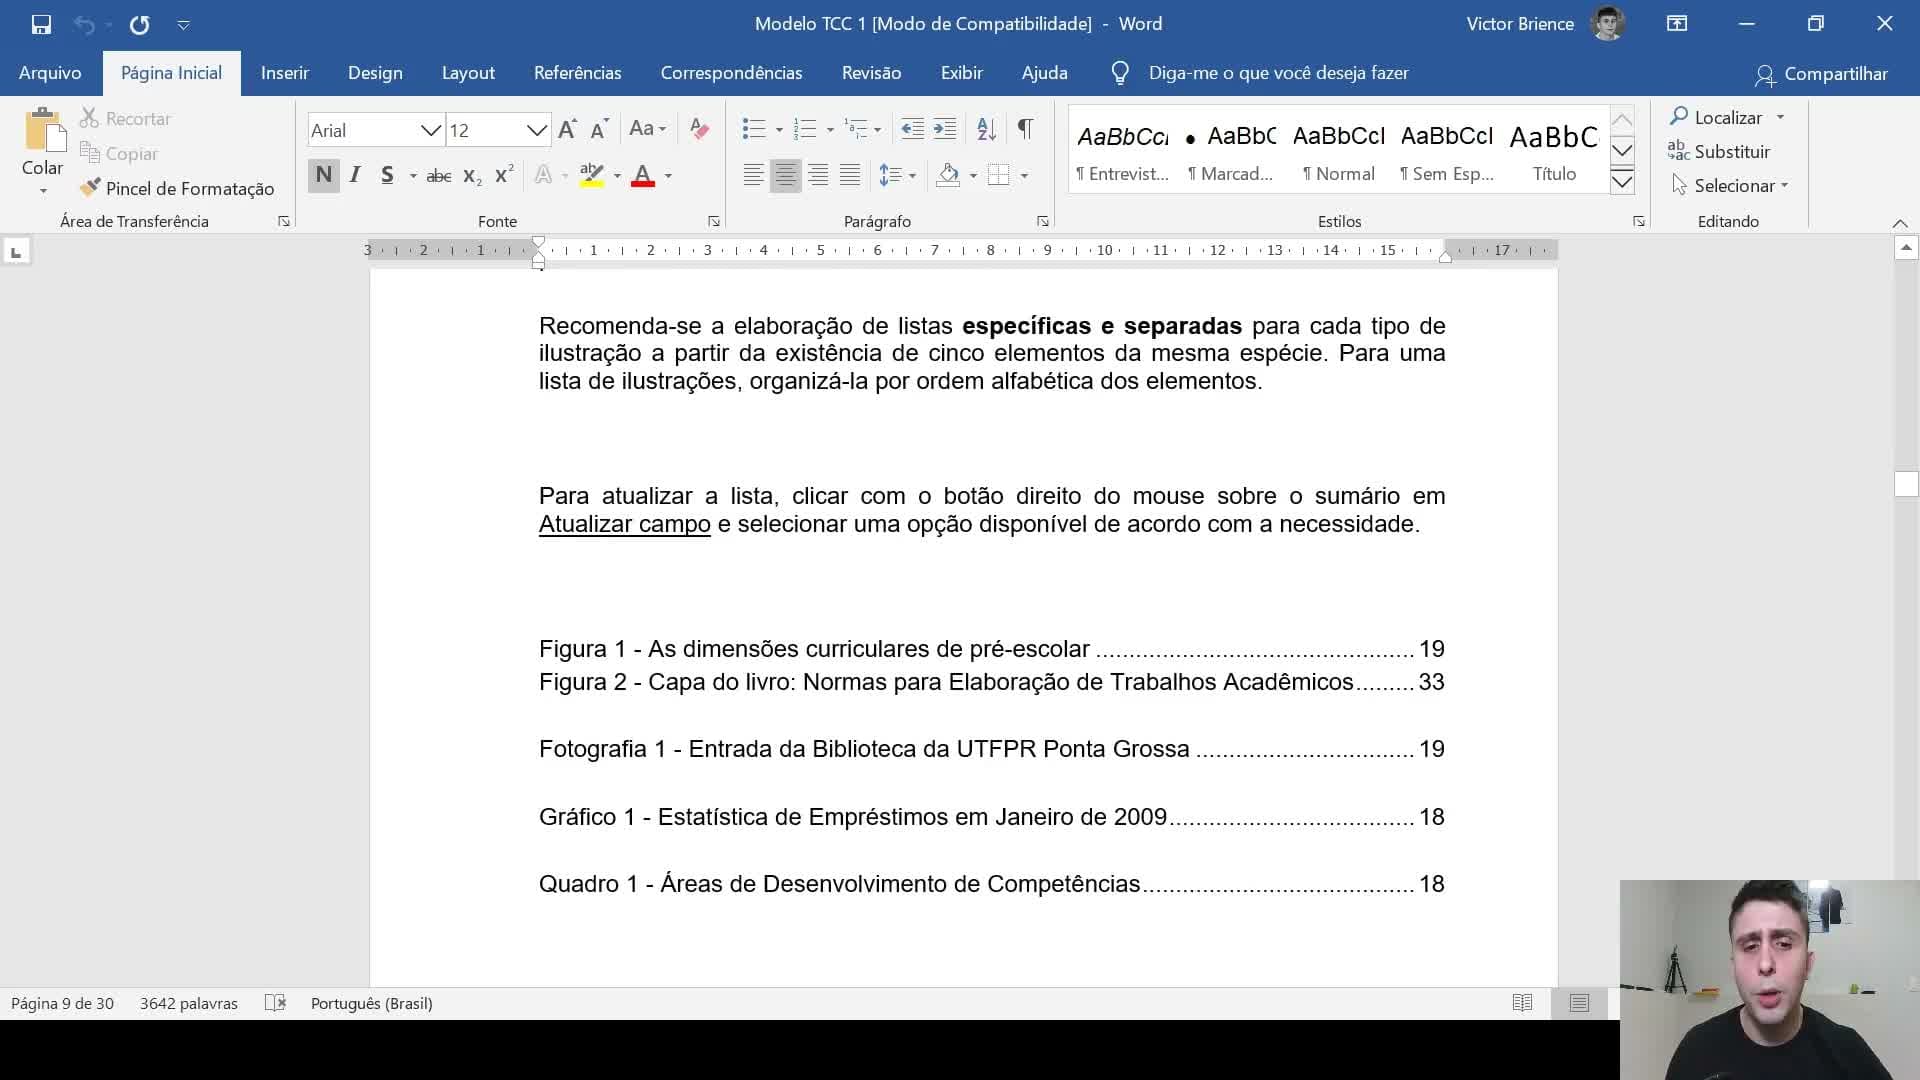The image size is (1920, 1080).
Task: Justify the paragraph text
Action: click(x=850, y=176)
